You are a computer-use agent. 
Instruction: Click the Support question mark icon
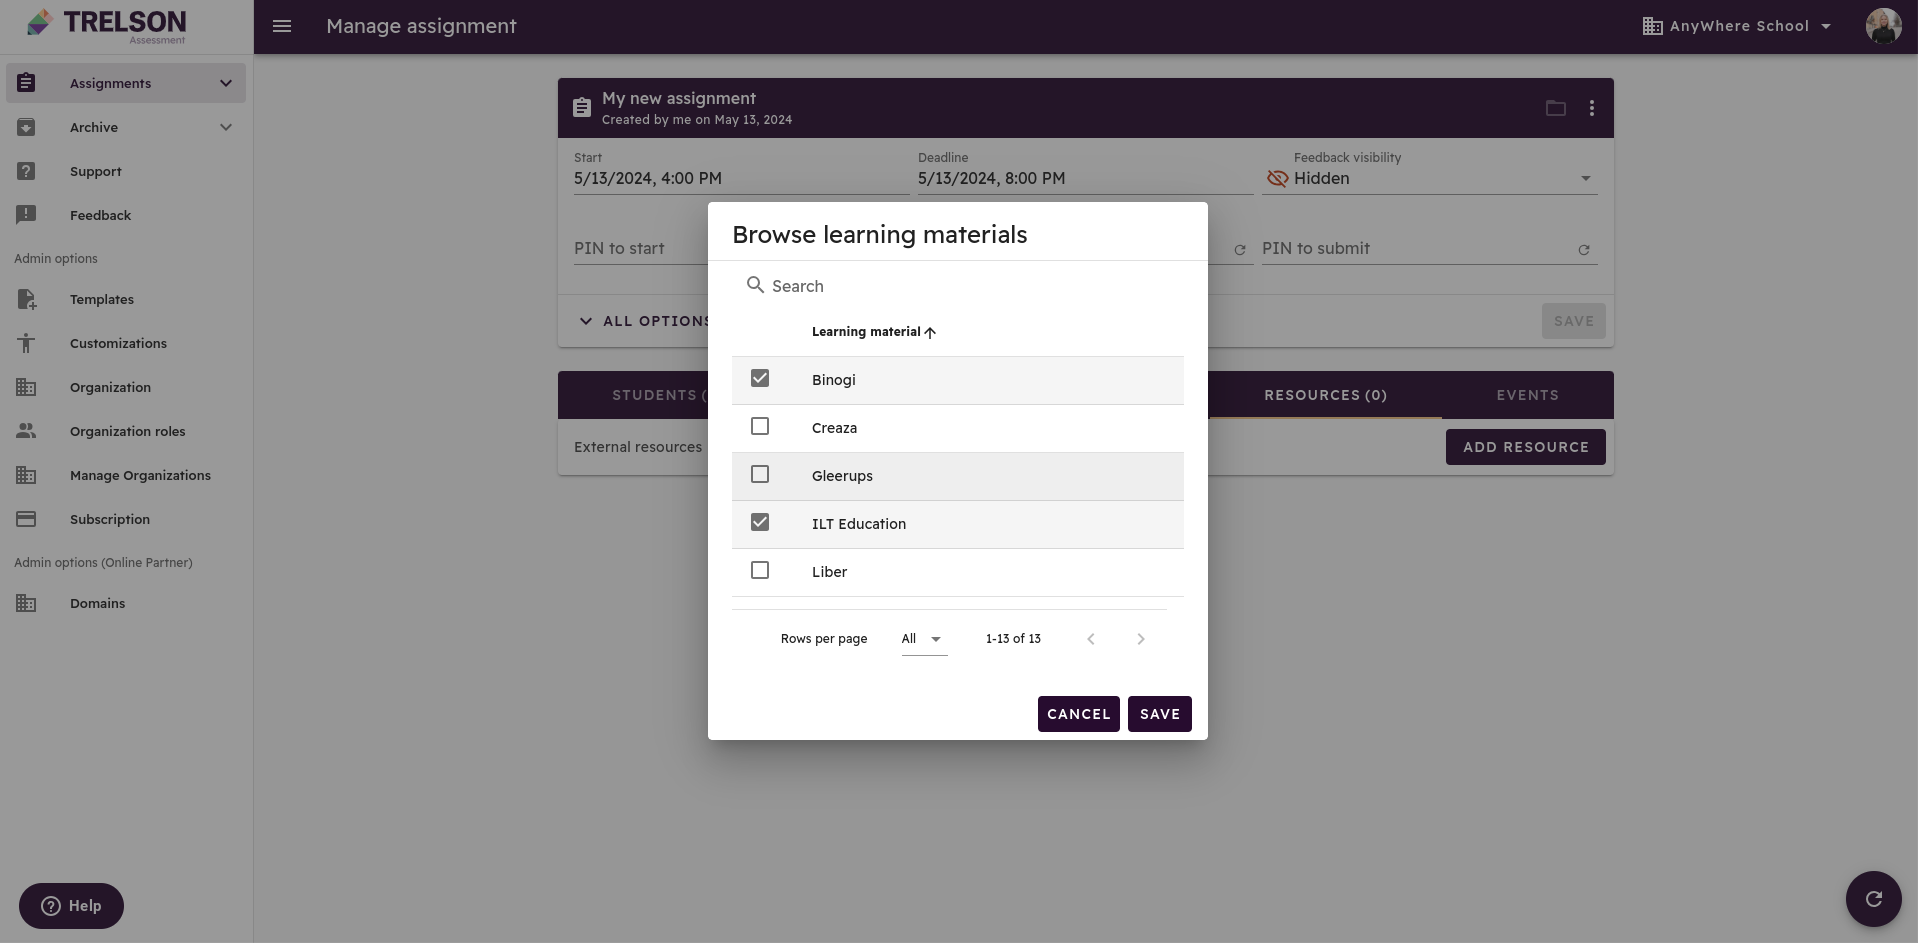pyautogui.click(x=27, y=171)
